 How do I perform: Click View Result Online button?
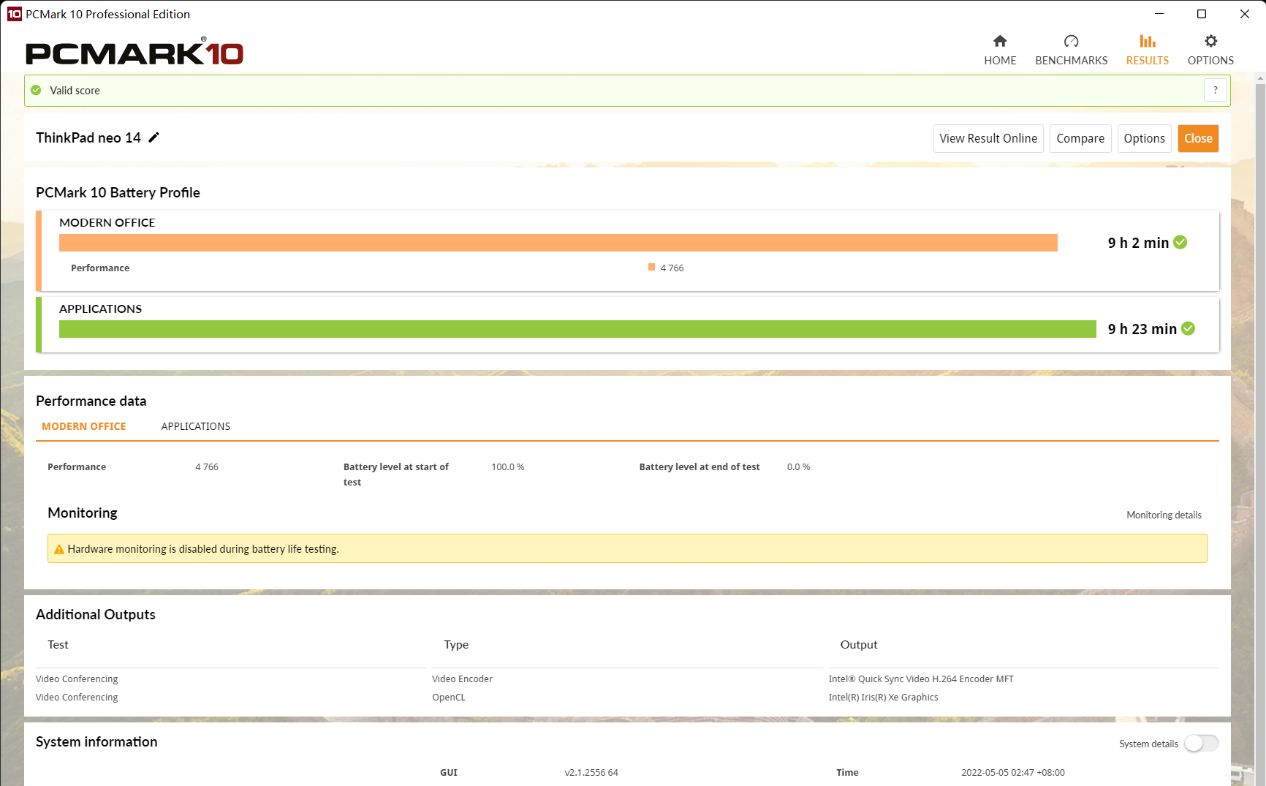pos(988,138)
